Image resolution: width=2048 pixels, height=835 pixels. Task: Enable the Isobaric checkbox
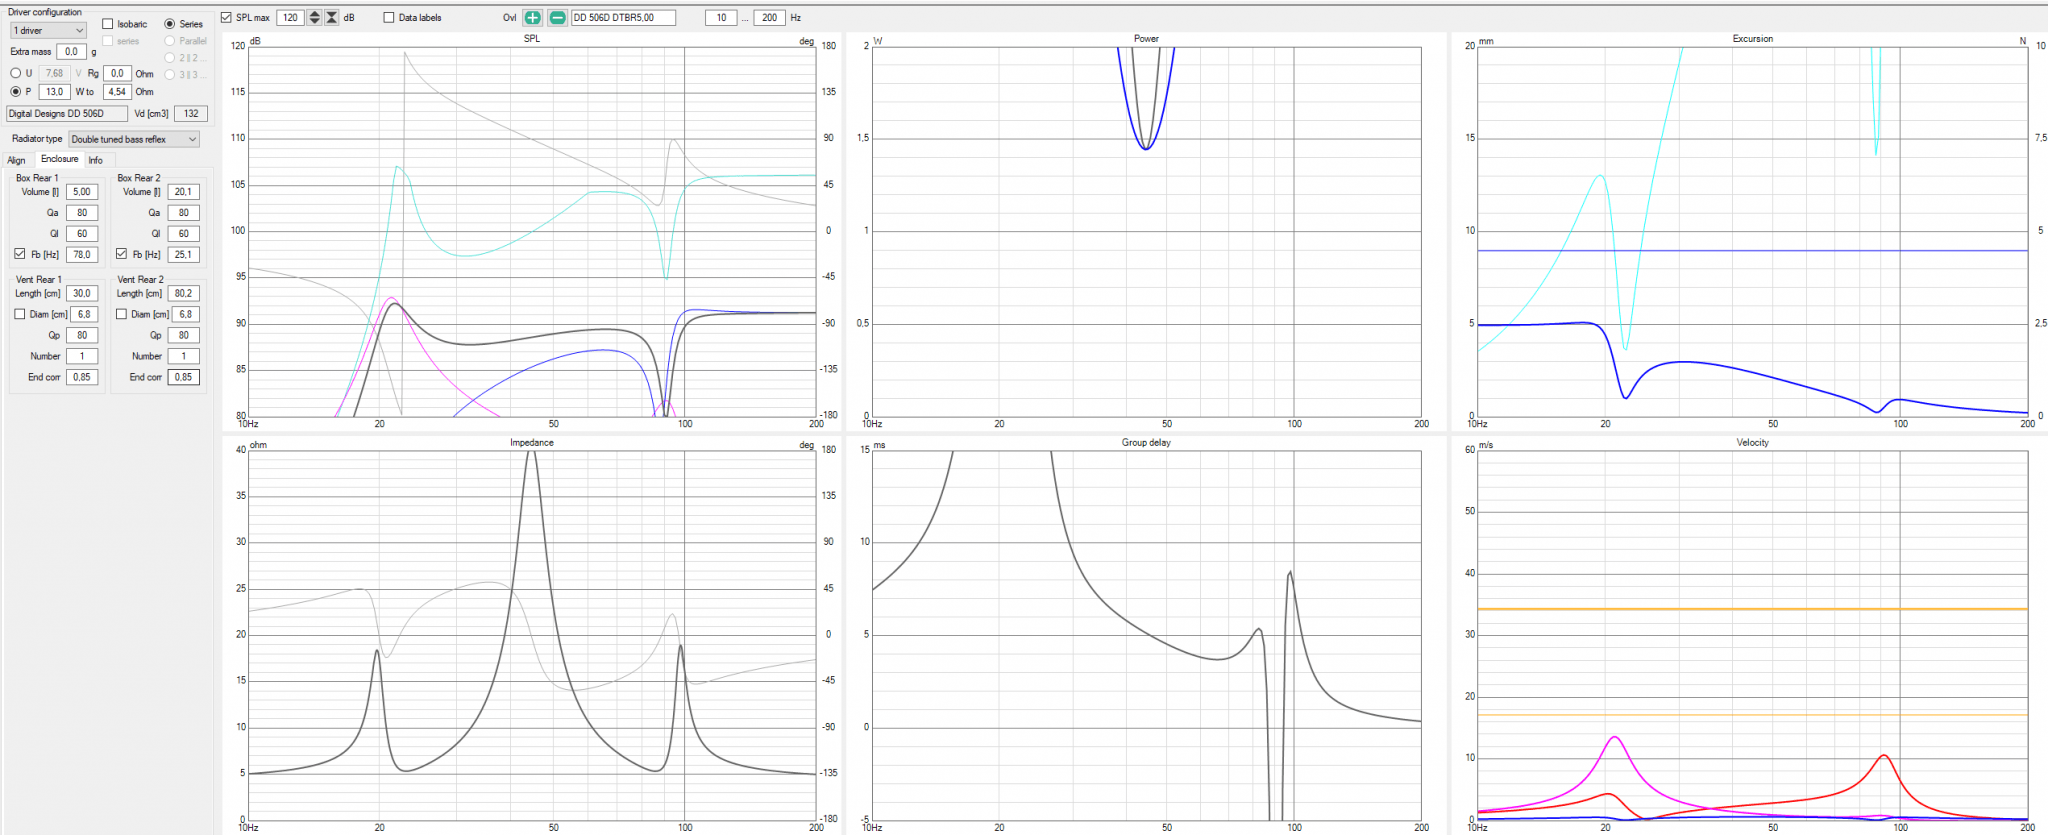108,24
